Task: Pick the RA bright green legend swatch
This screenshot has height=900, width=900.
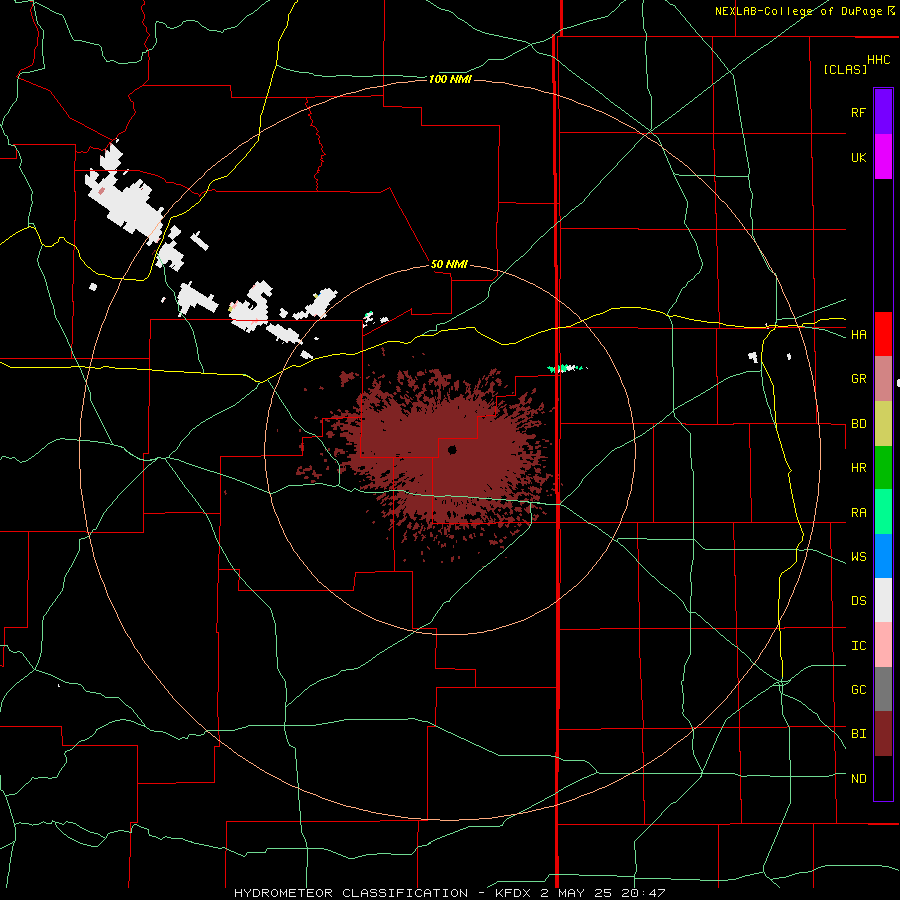Action: click(x=883, y=512)
